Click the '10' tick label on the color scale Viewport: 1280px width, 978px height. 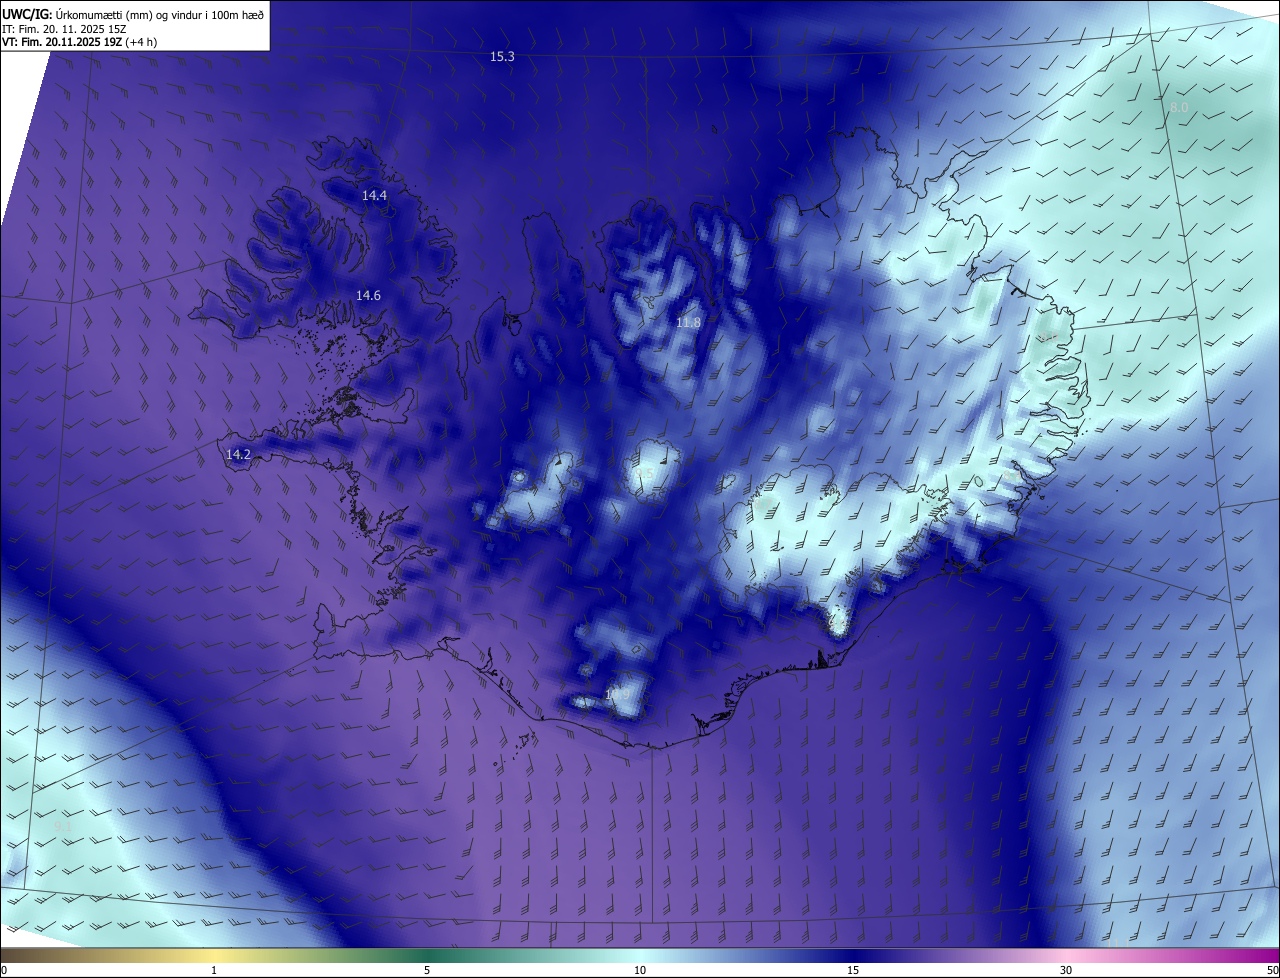pos(640,970)
